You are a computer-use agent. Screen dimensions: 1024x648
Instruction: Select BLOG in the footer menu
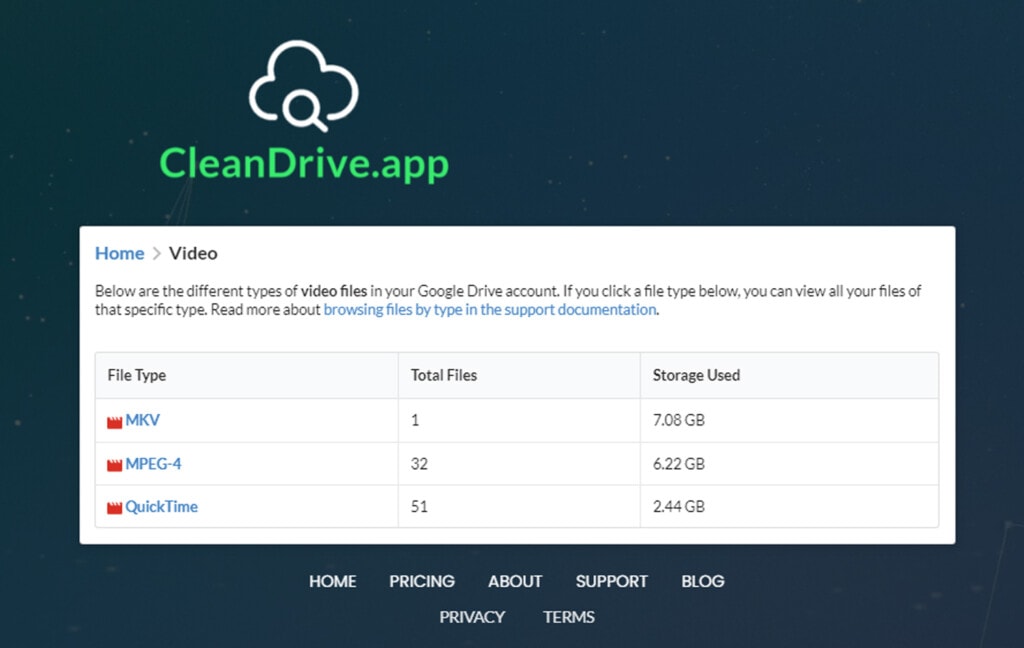point(703,581)
